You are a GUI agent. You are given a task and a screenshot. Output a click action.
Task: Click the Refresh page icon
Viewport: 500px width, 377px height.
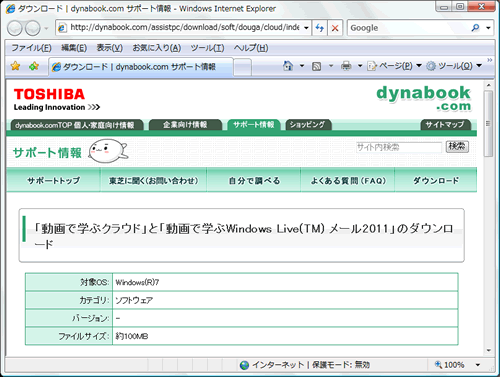click(320, 28)
